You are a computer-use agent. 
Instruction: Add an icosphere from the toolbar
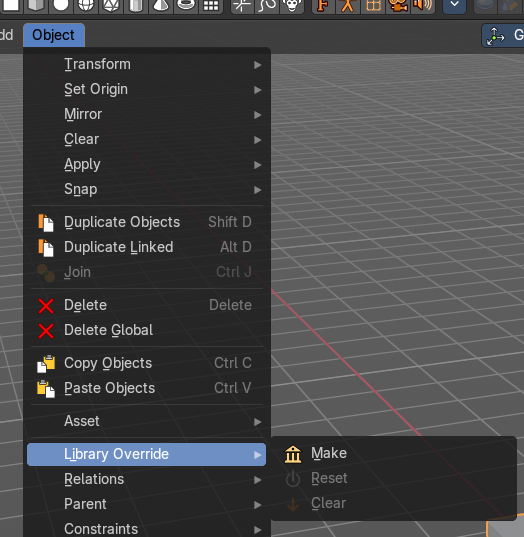coord(111,5)
